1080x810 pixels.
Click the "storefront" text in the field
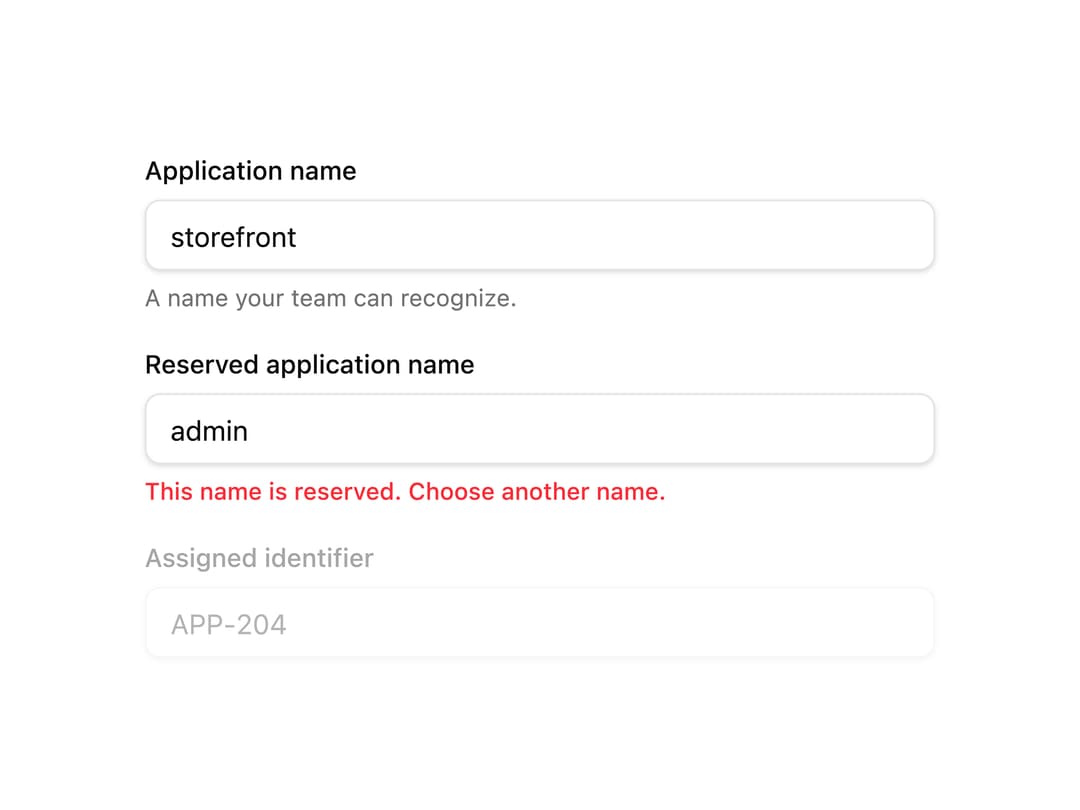pyautogui.click(x=233, y=237)
